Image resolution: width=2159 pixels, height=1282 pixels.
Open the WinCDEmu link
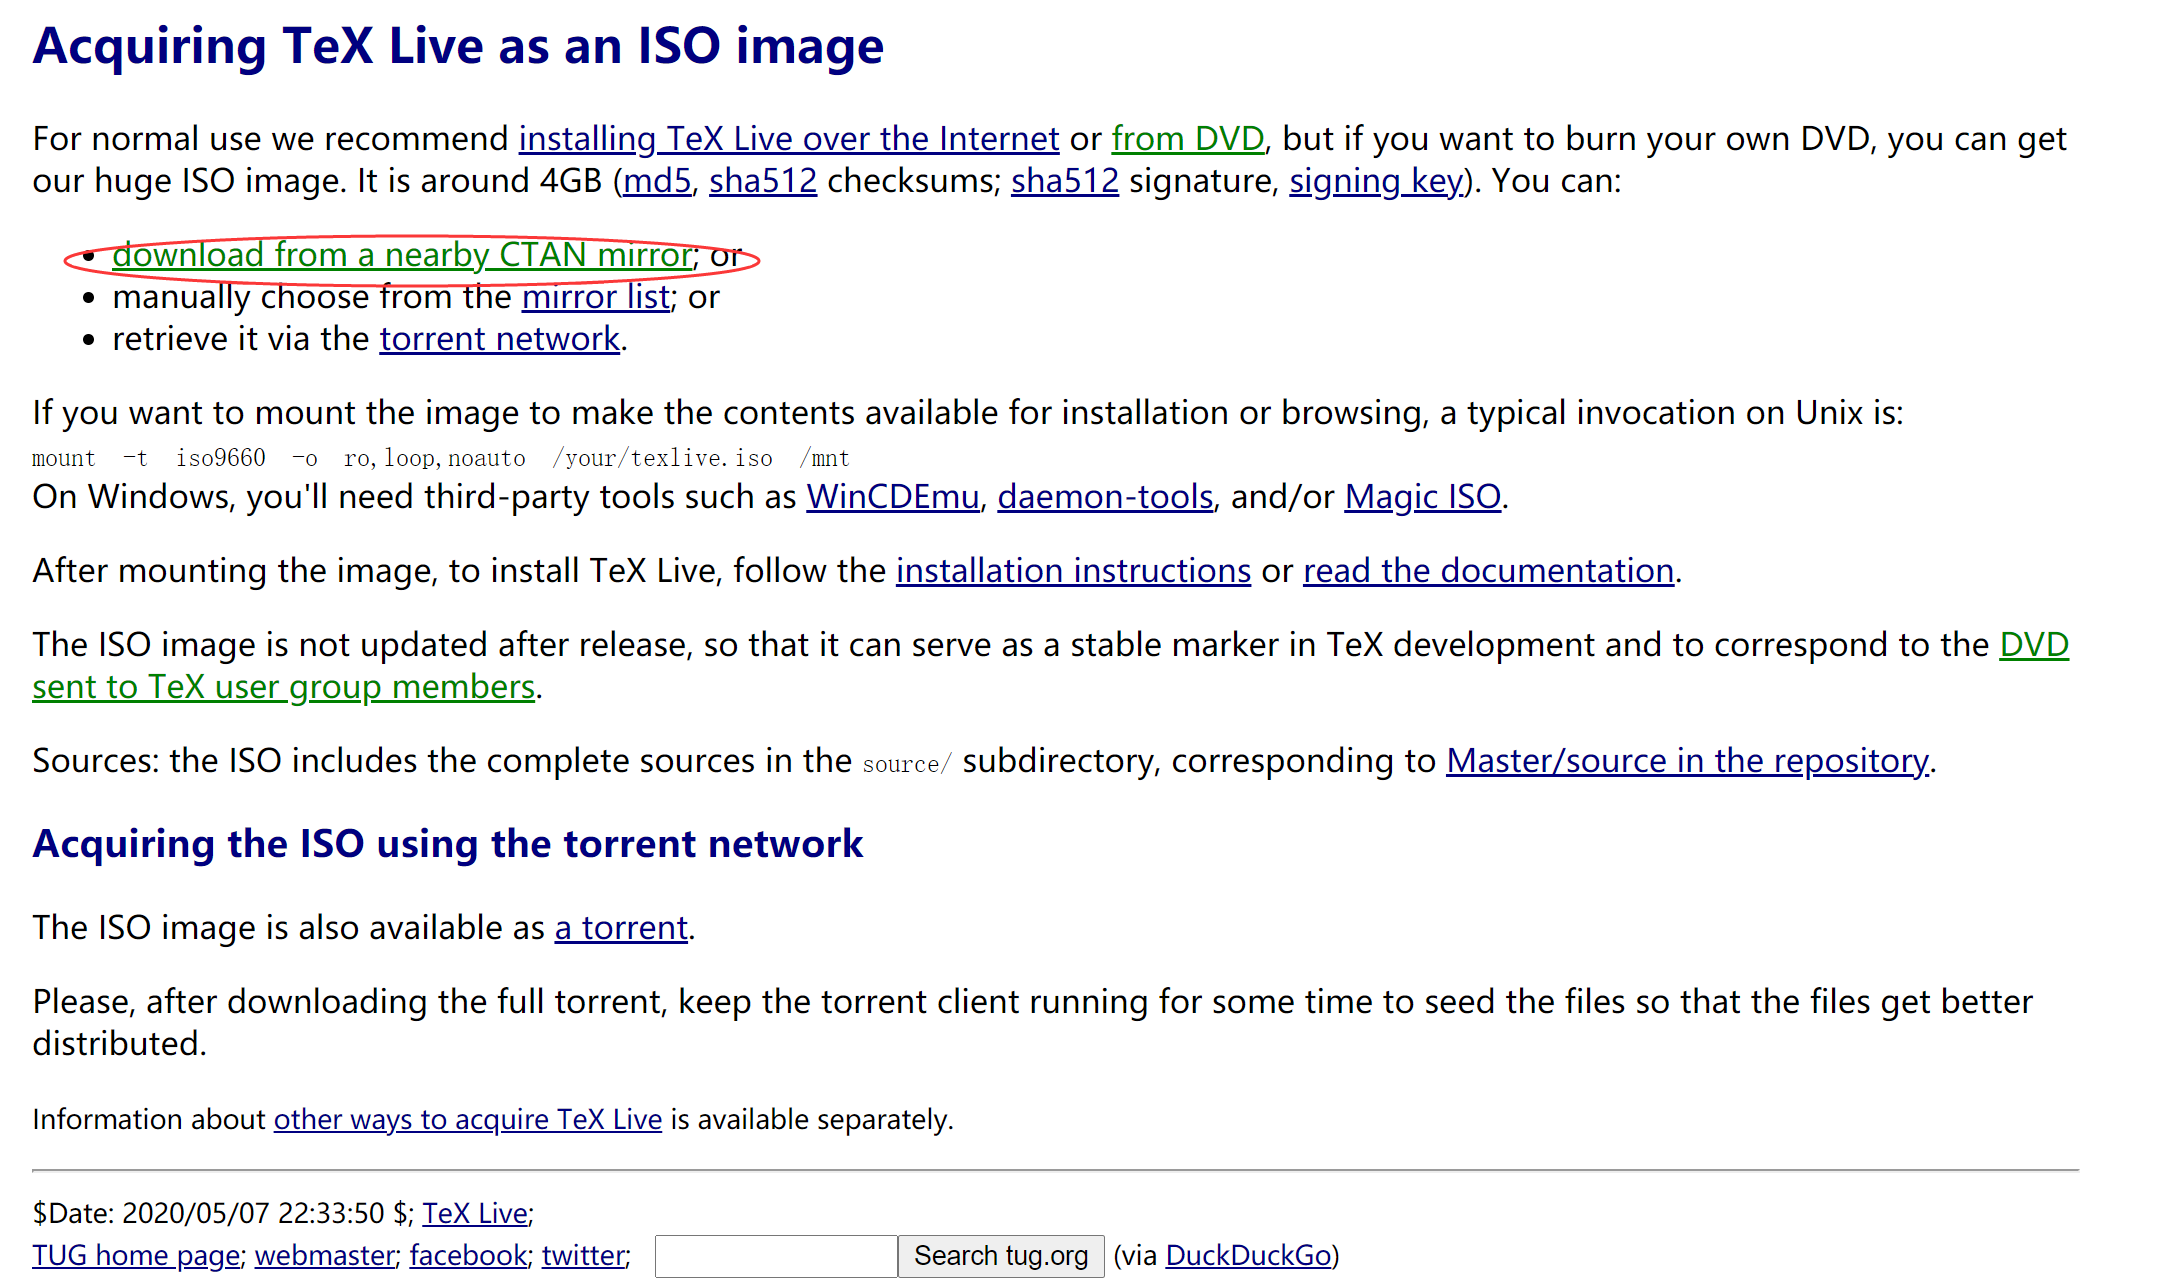coord(892,497)
